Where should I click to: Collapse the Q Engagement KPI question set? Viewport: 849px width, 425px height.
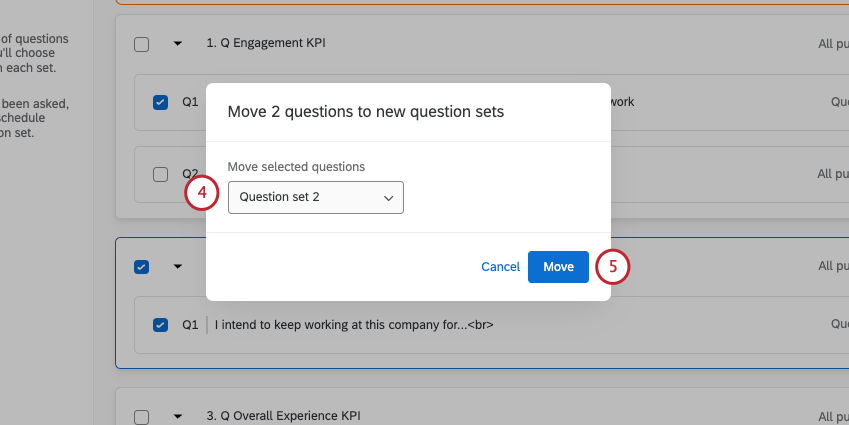coord(178,44)
